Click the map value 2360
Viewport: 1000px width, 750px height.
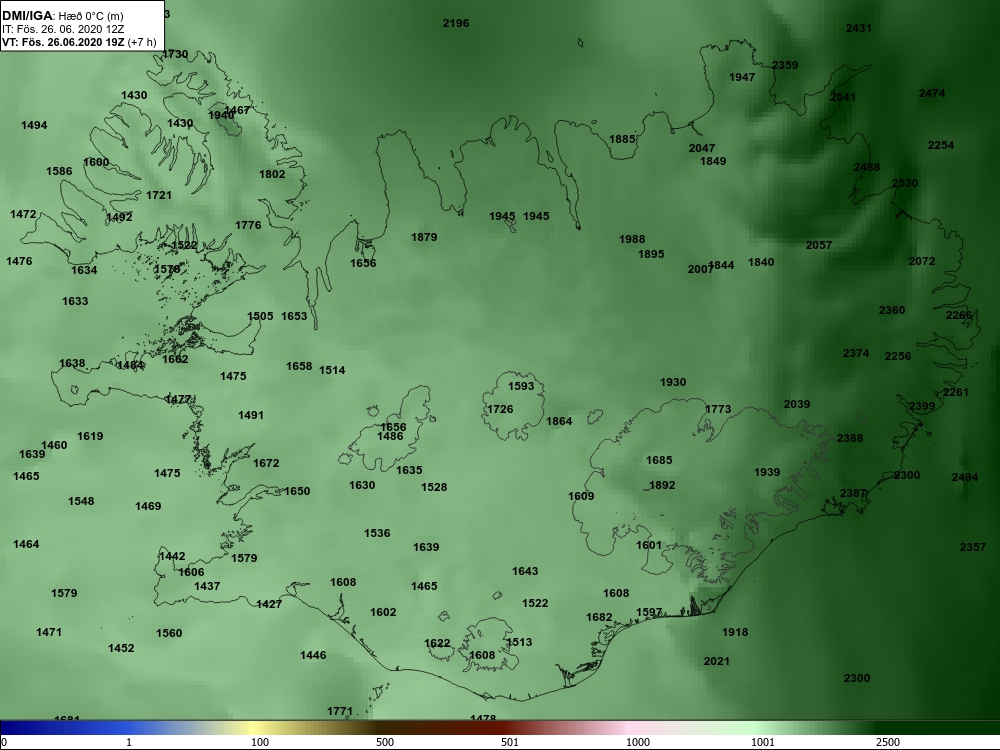892,310
